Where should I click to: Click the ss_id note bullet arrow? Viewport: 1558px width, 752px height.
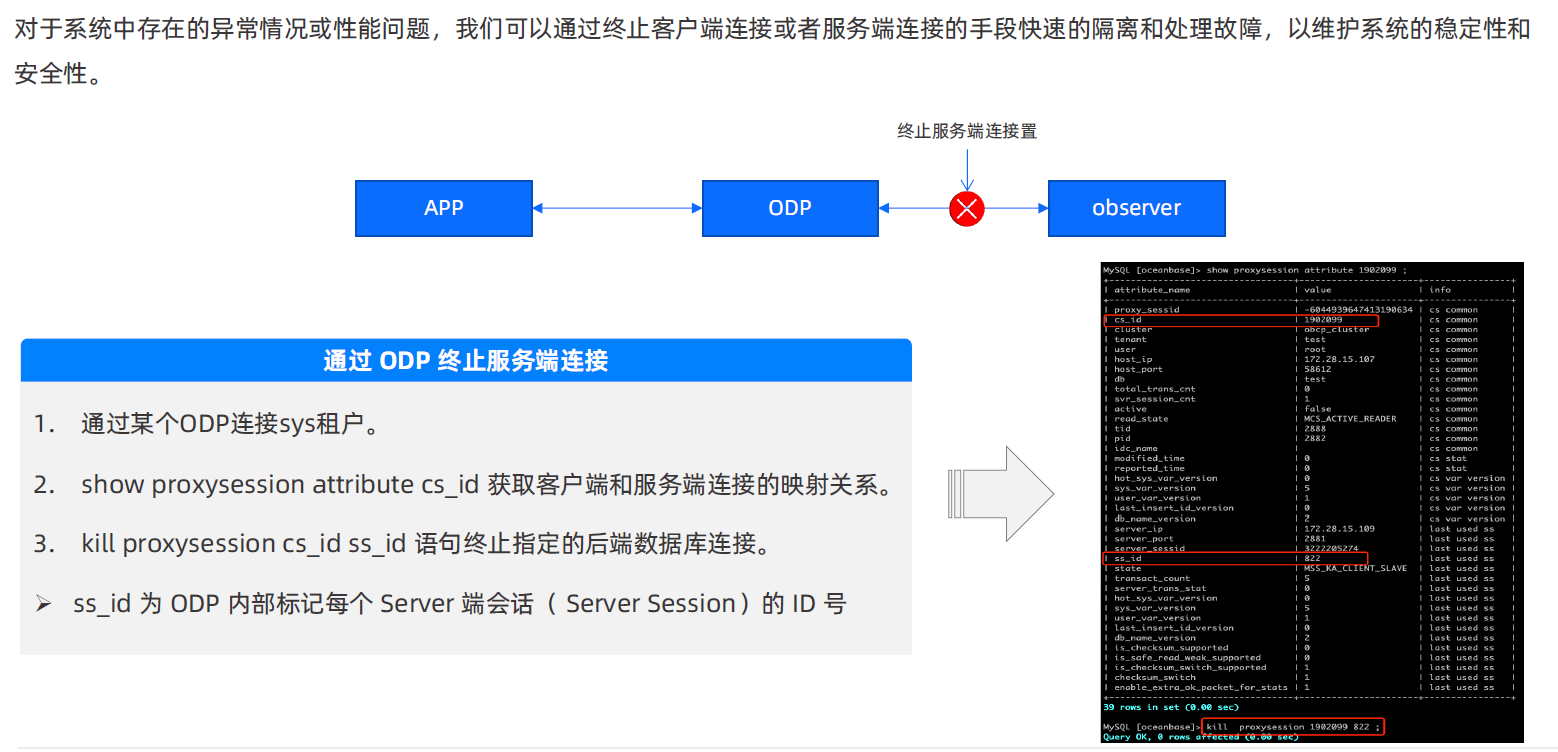click(43, 604)
